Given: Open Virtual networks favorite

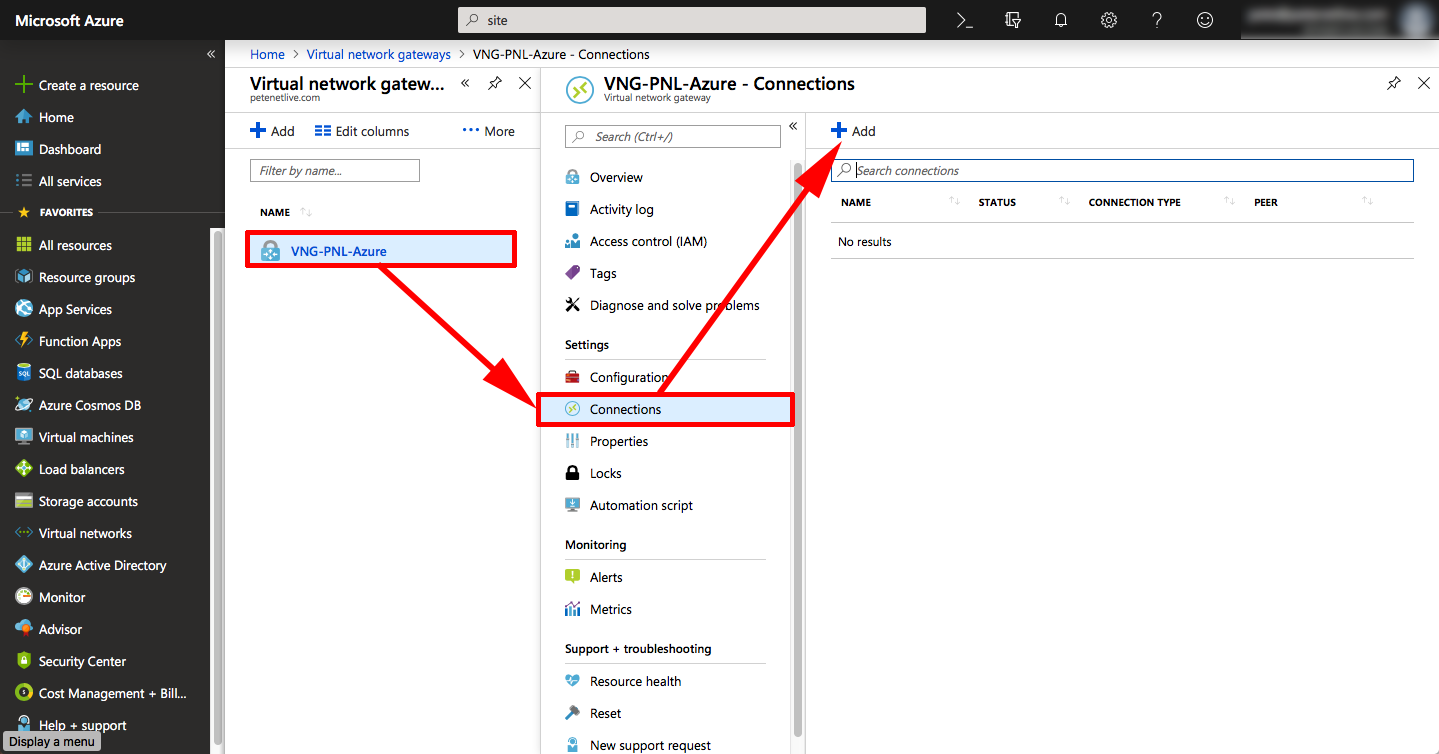Looking at the screenshot, I should 73,533.
